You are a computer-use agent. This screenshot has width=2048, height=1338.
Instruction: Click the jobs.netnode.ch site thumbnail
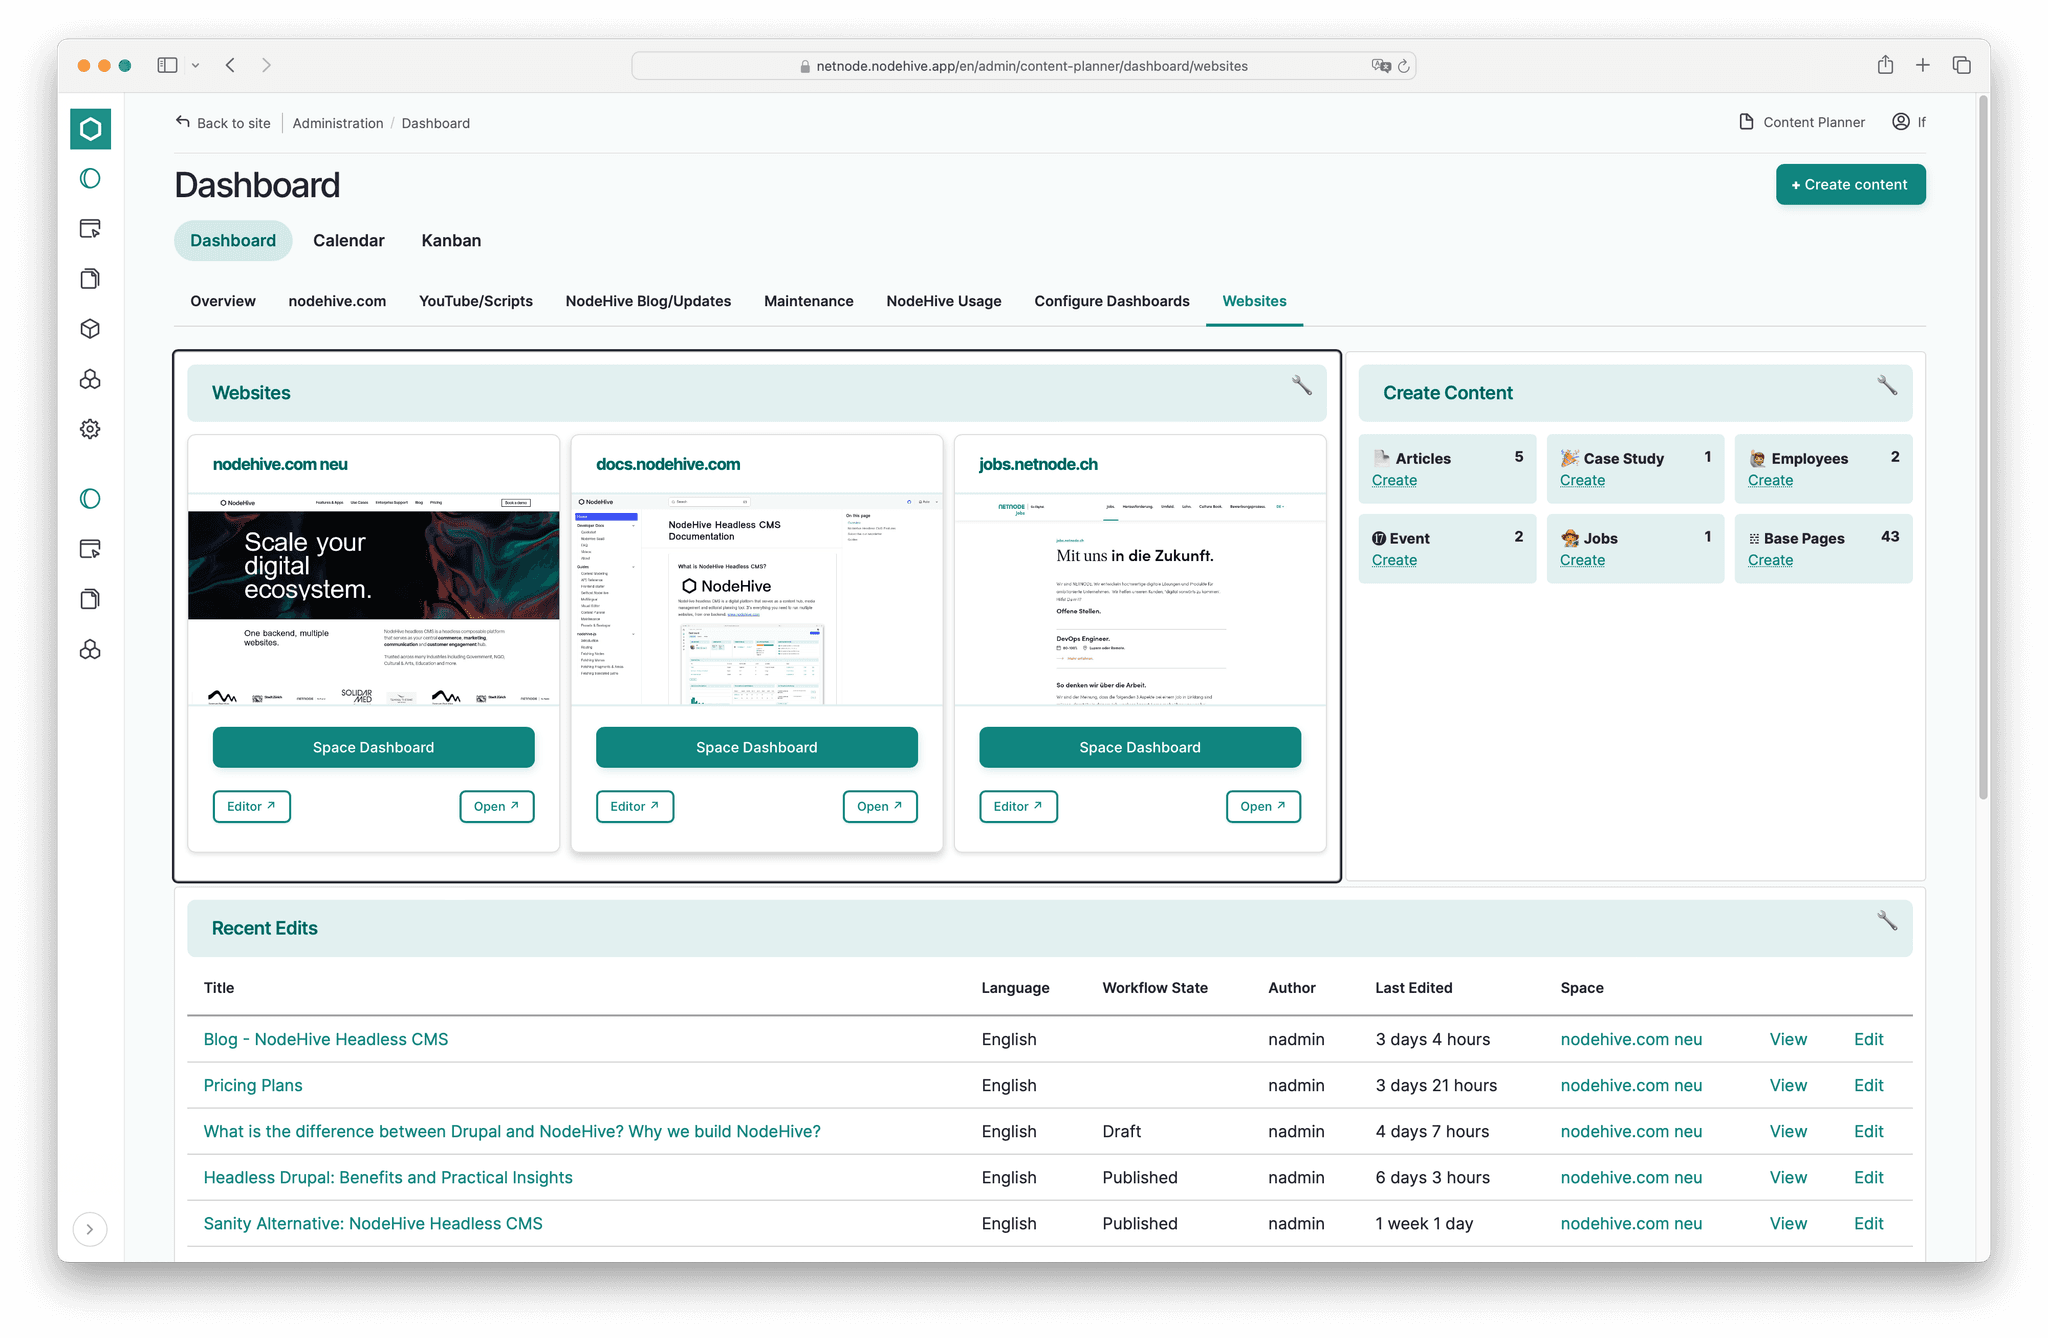[x=1140, y=600]
